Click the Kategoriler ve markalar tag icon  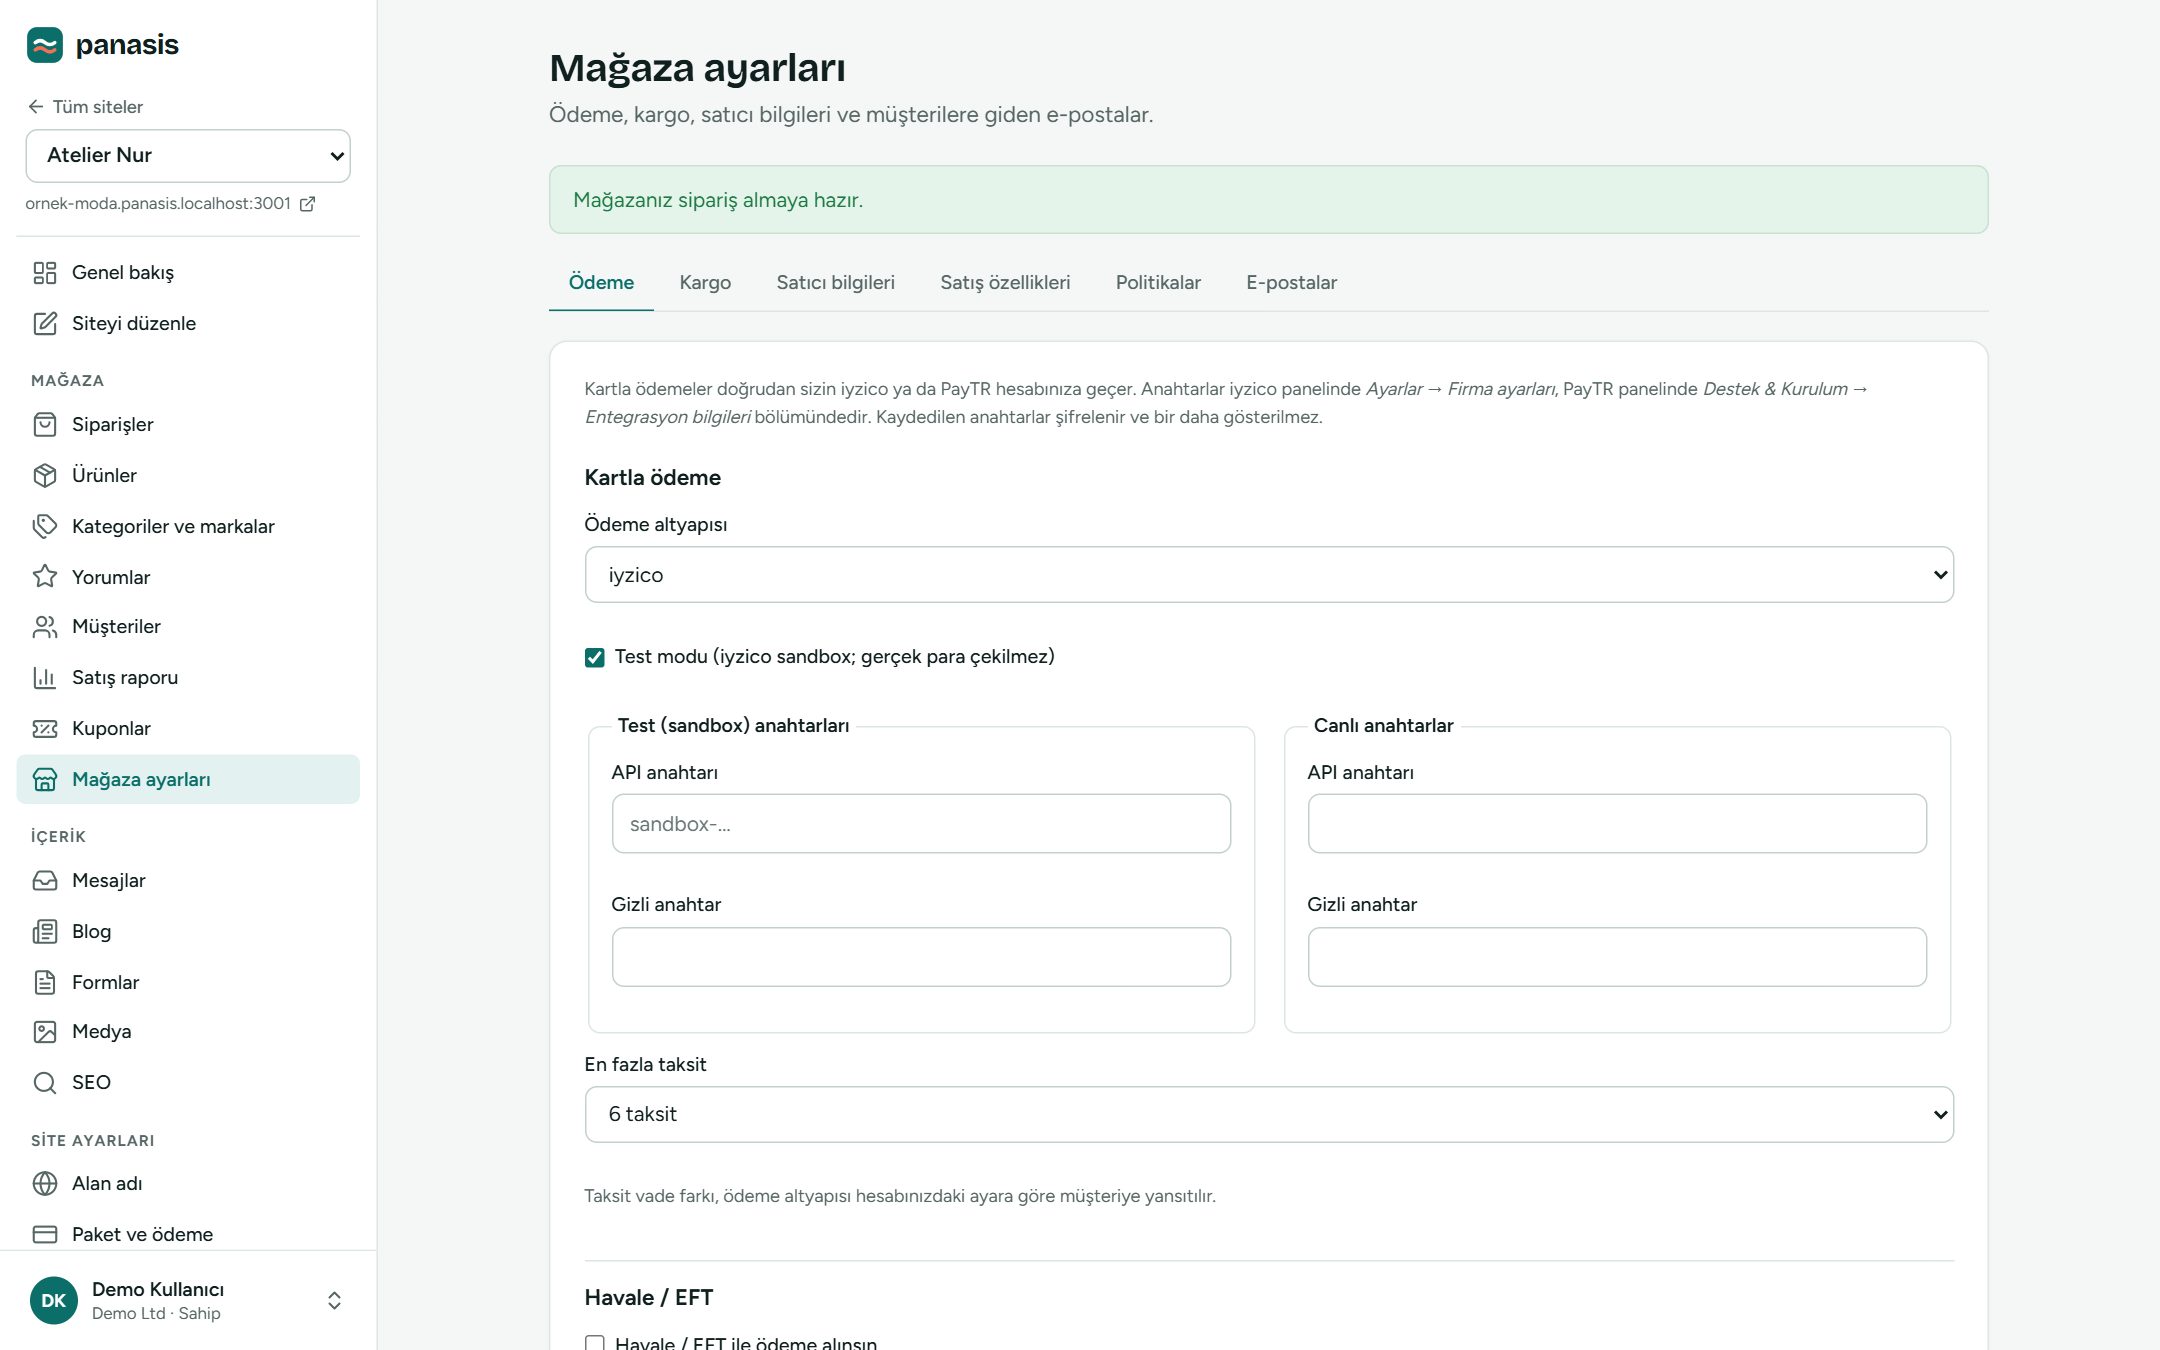(45, 527)
